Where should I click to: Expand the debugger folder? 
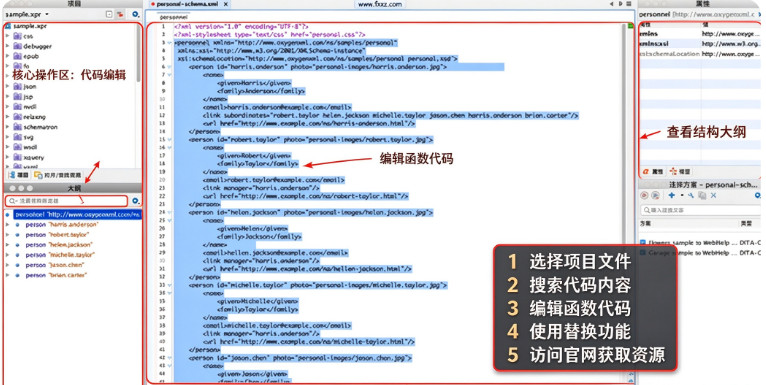[7, 46]
